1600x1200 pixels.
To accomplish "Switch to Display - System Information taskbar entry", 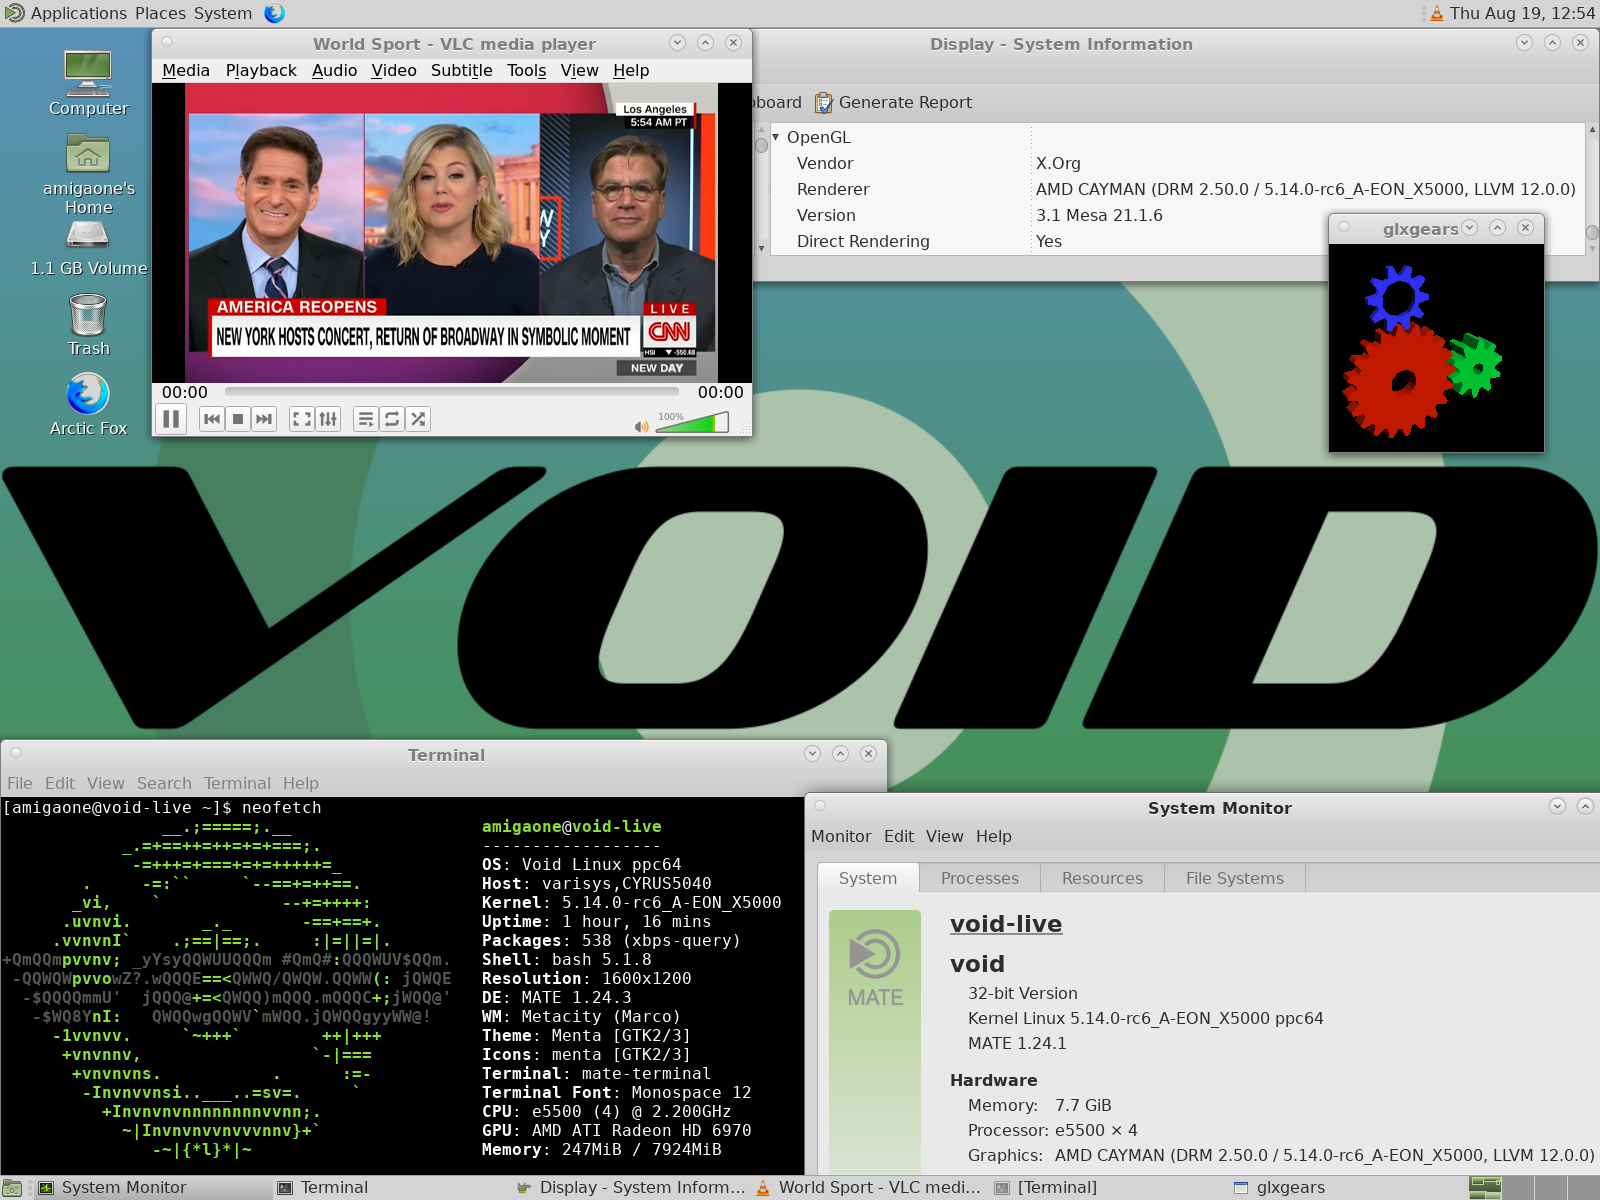I will click(x=631, y=1188).
